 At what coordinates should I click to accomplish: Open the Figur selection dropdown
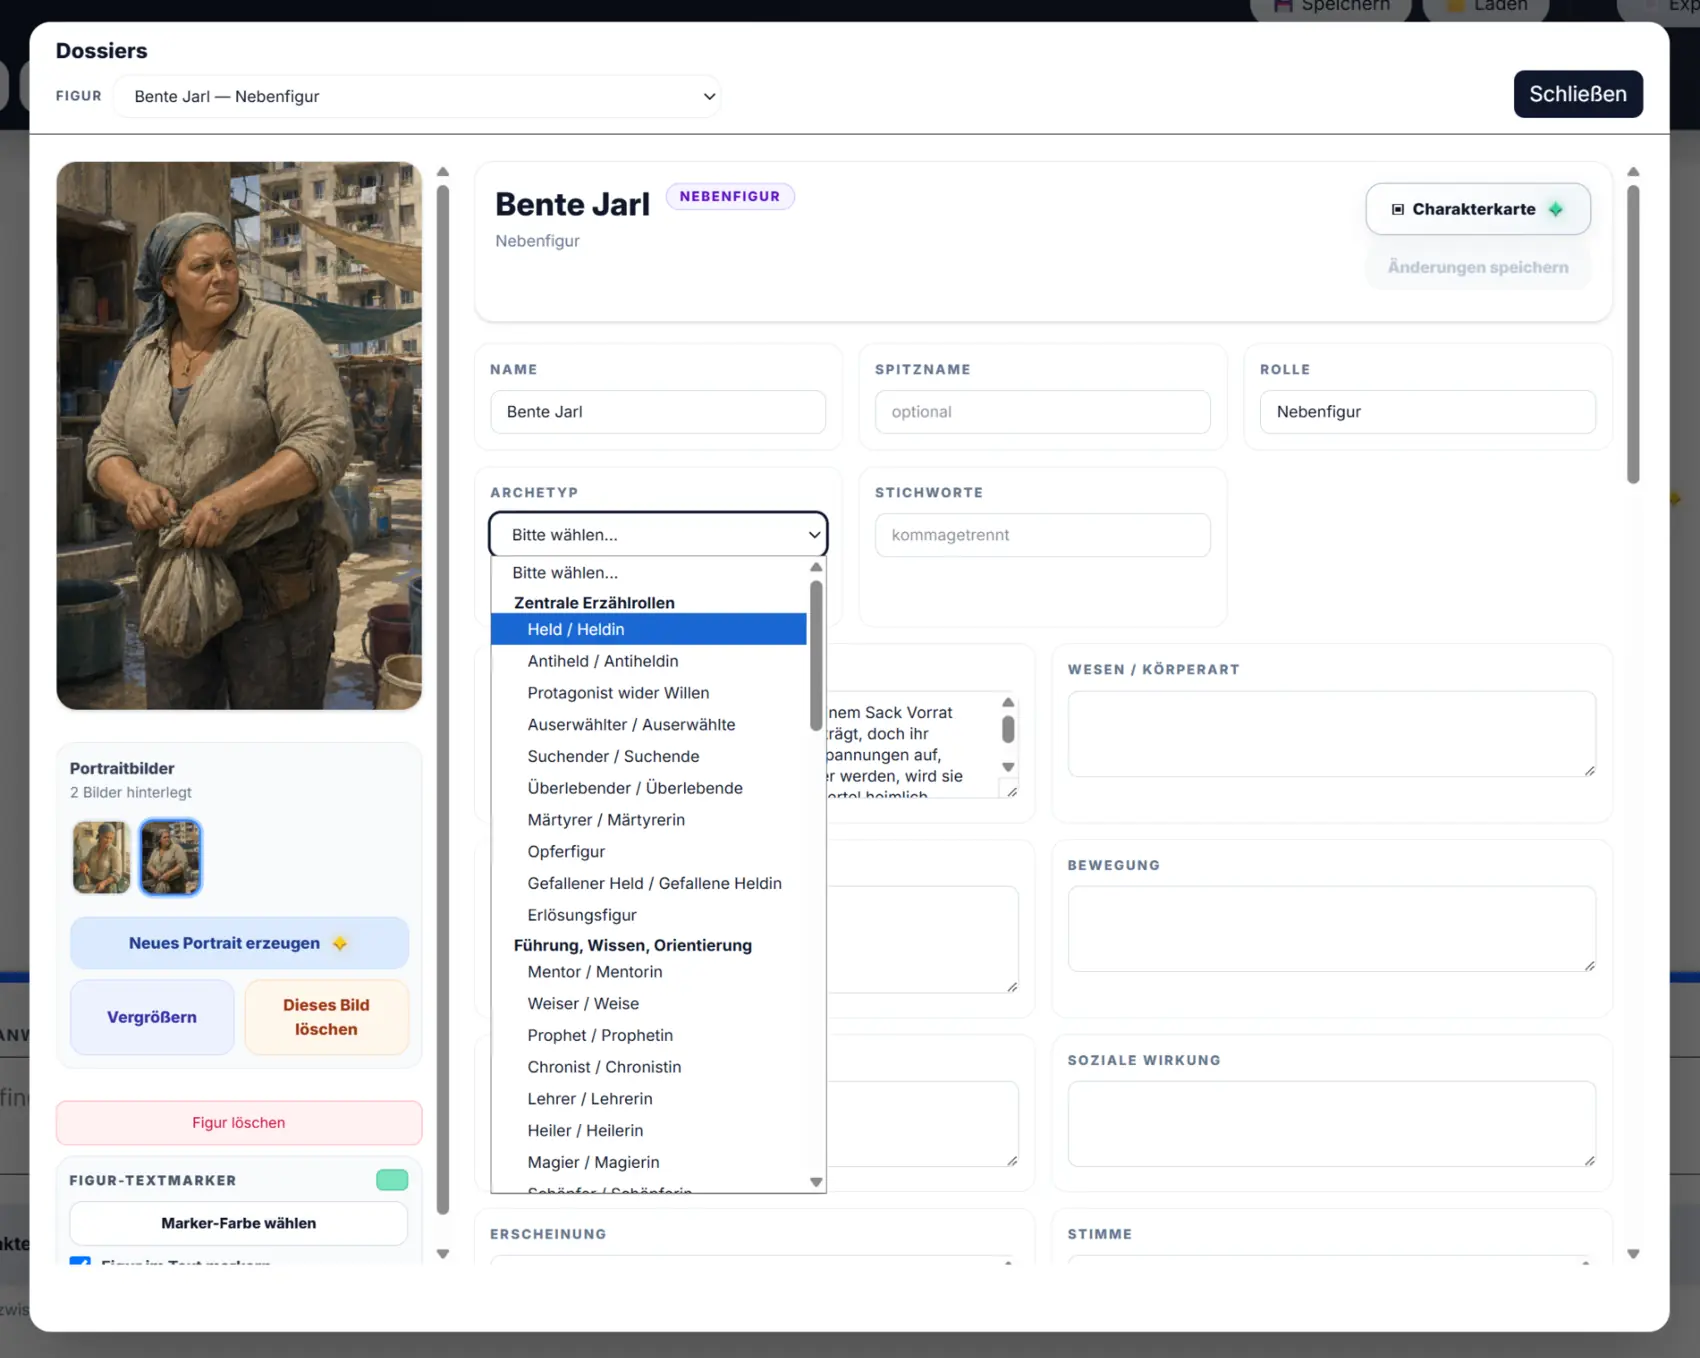416,96
